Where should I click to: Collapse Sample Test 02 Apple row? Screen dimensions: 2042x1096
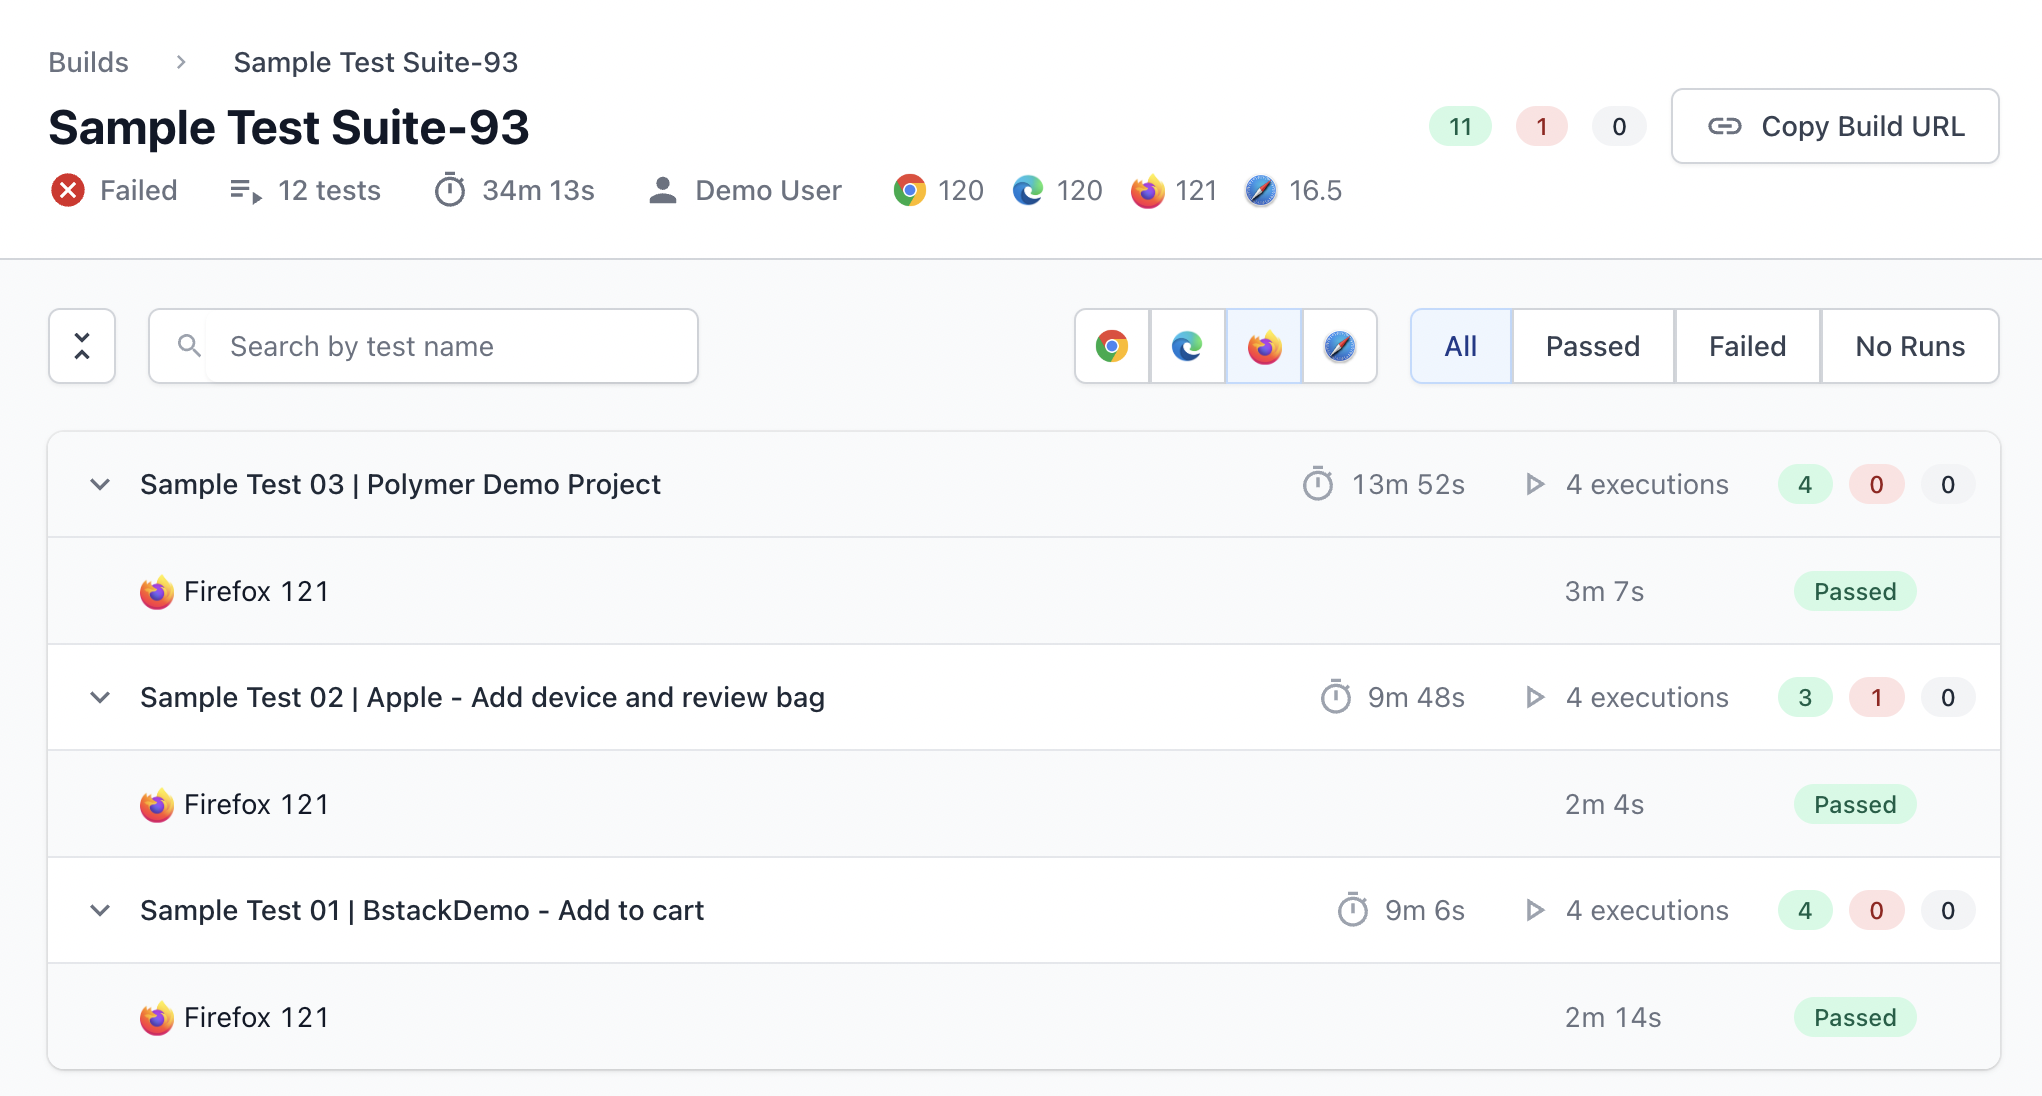coord(100,698)
